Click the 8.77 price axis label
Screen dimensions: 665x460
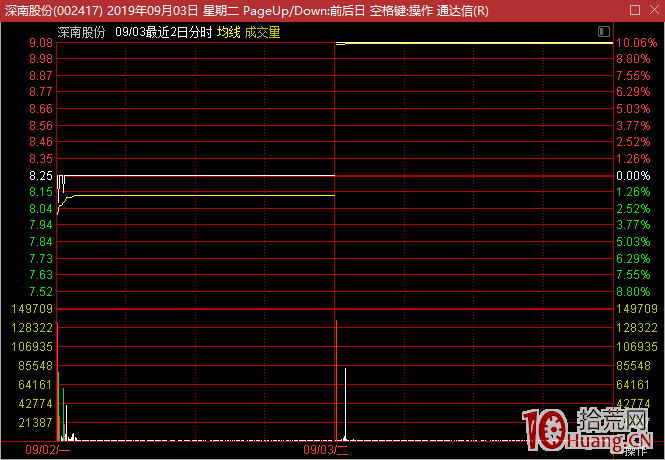pyautogui.click(x=41, y=92)
